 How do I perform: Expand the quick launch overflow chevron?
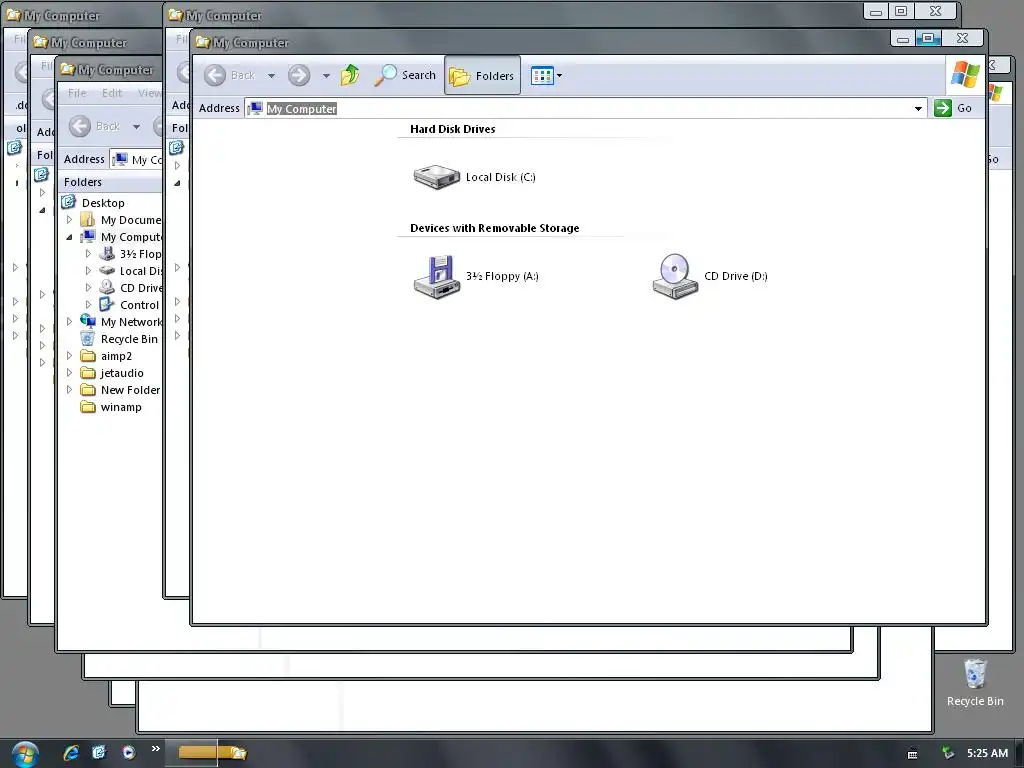tap(155, 748)
